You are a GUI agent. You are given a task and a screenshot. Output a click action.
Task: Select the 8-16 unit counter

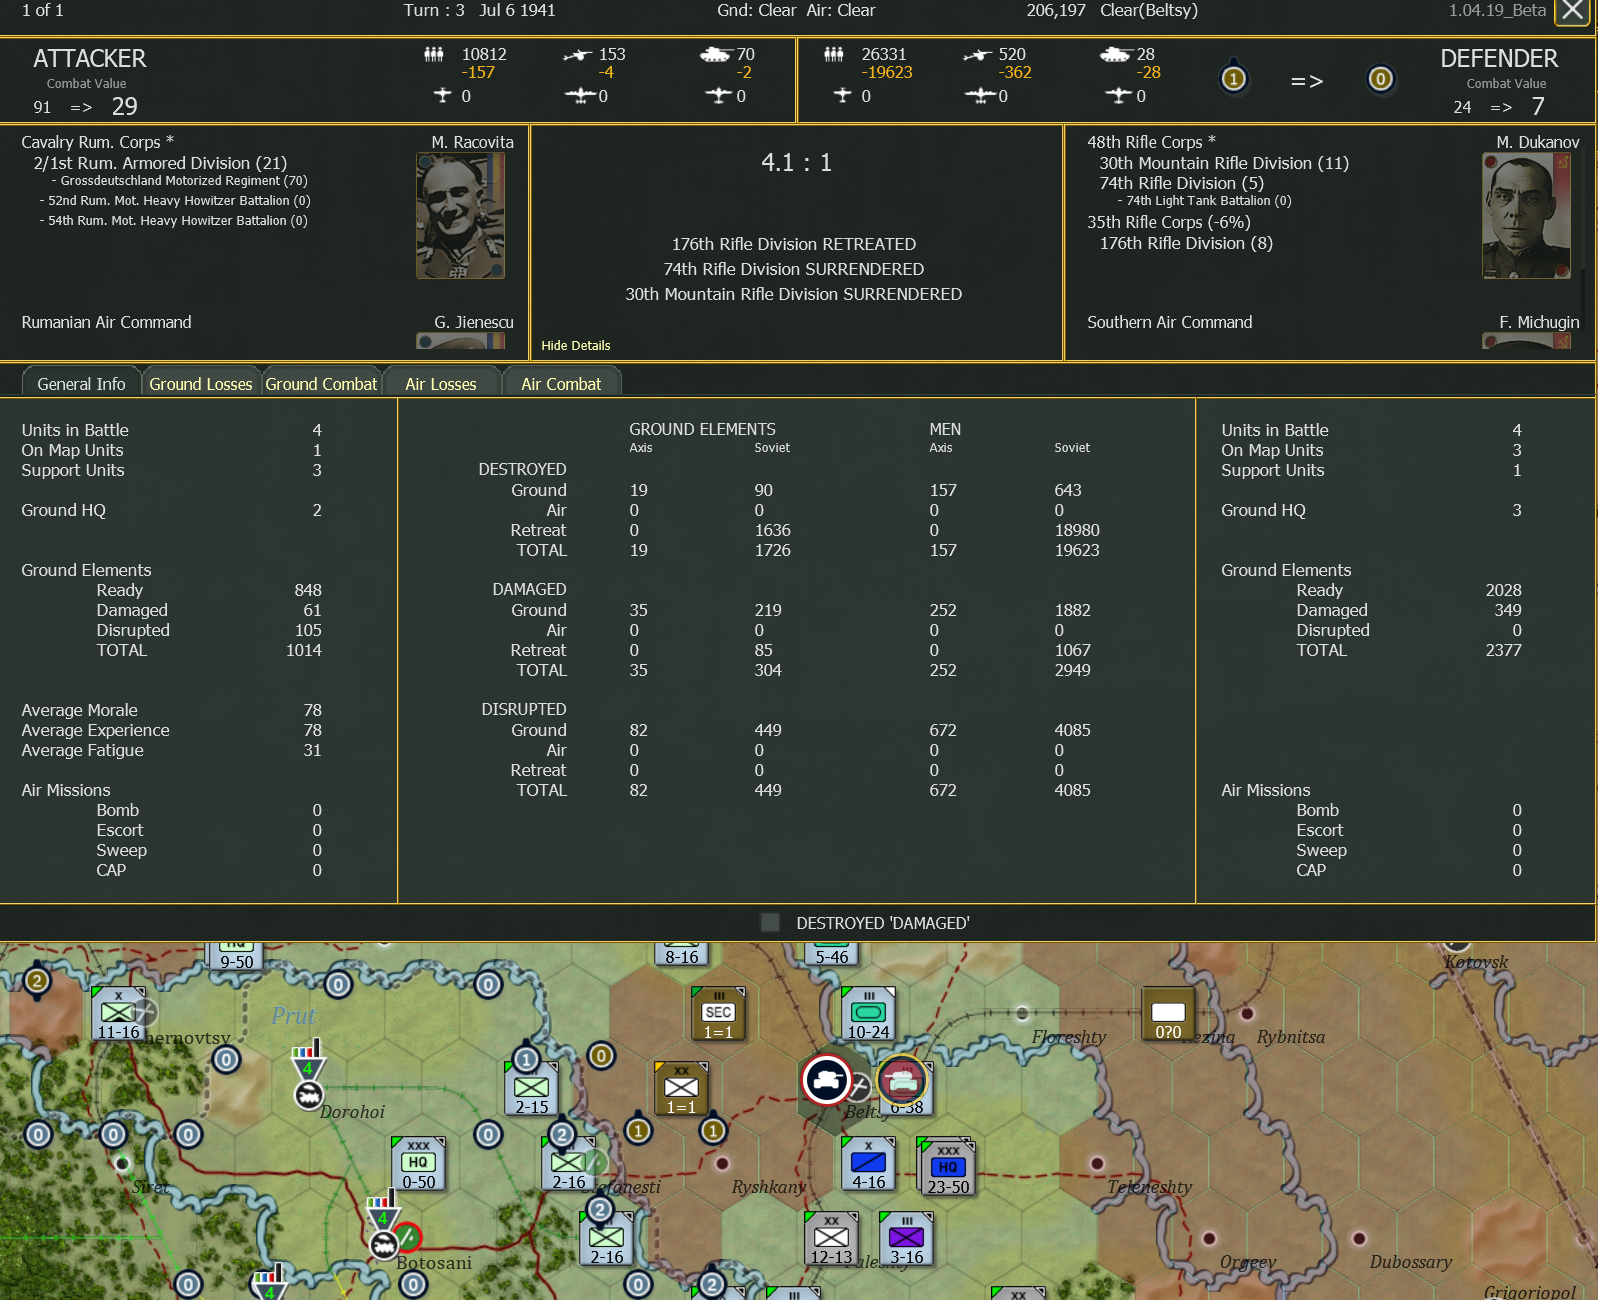681,954
